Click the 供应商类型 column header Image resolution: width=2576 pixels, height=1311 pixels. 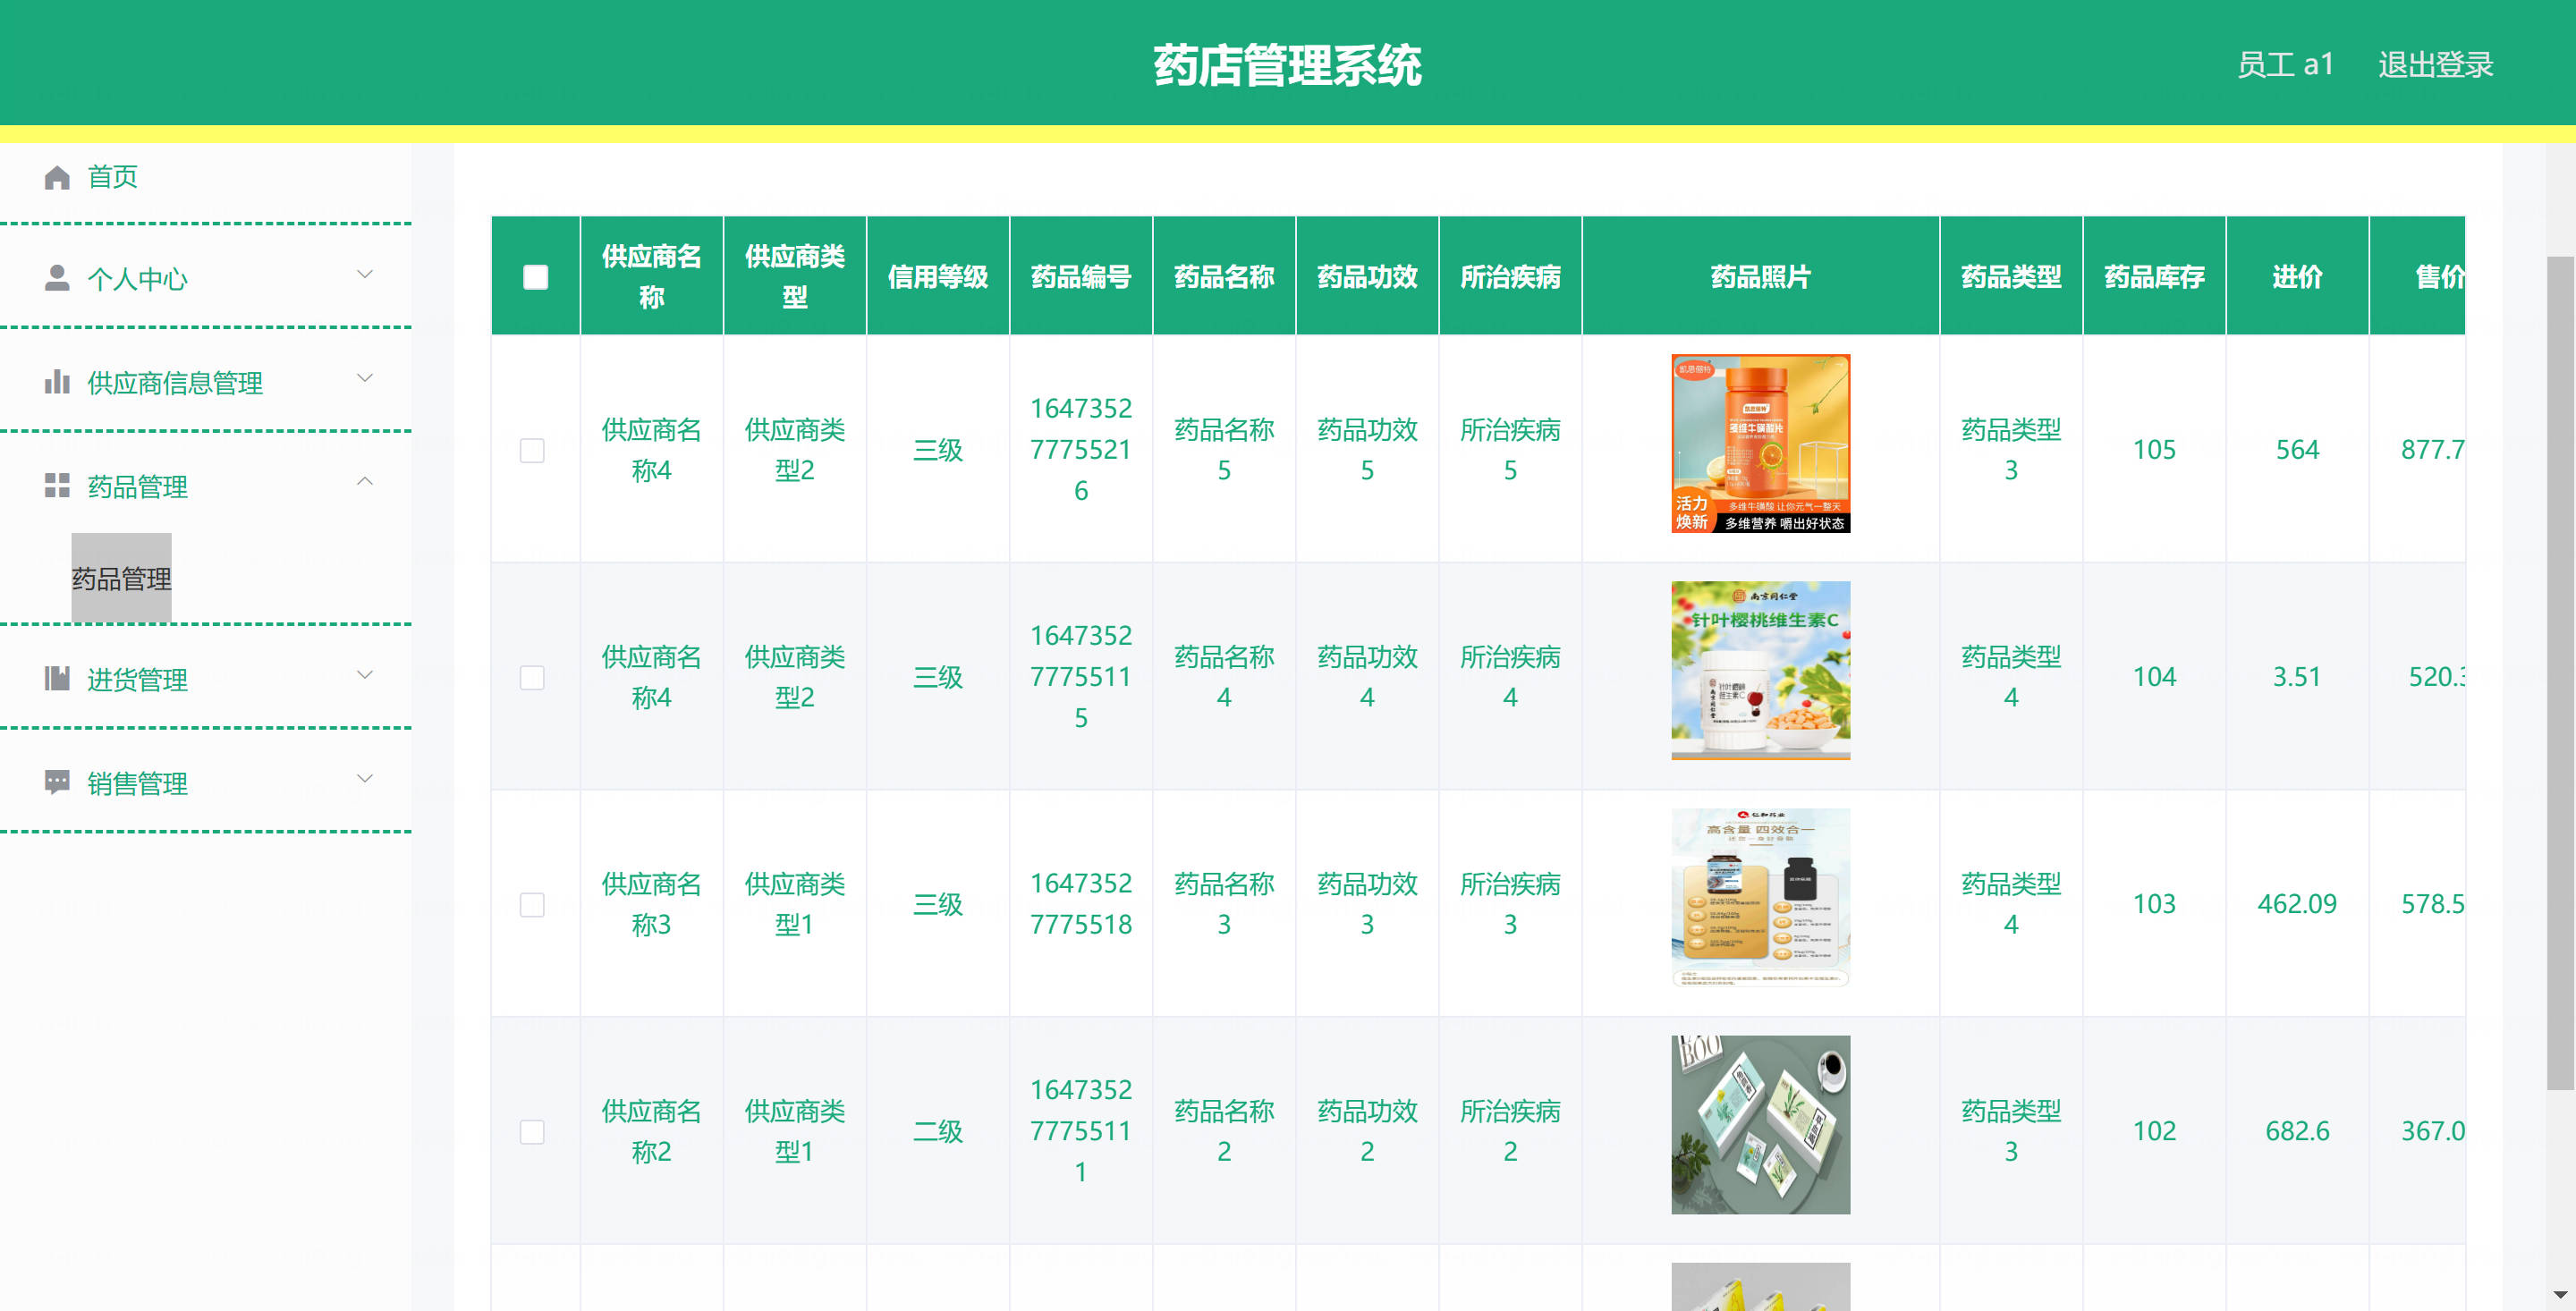[x=795, y=277]
